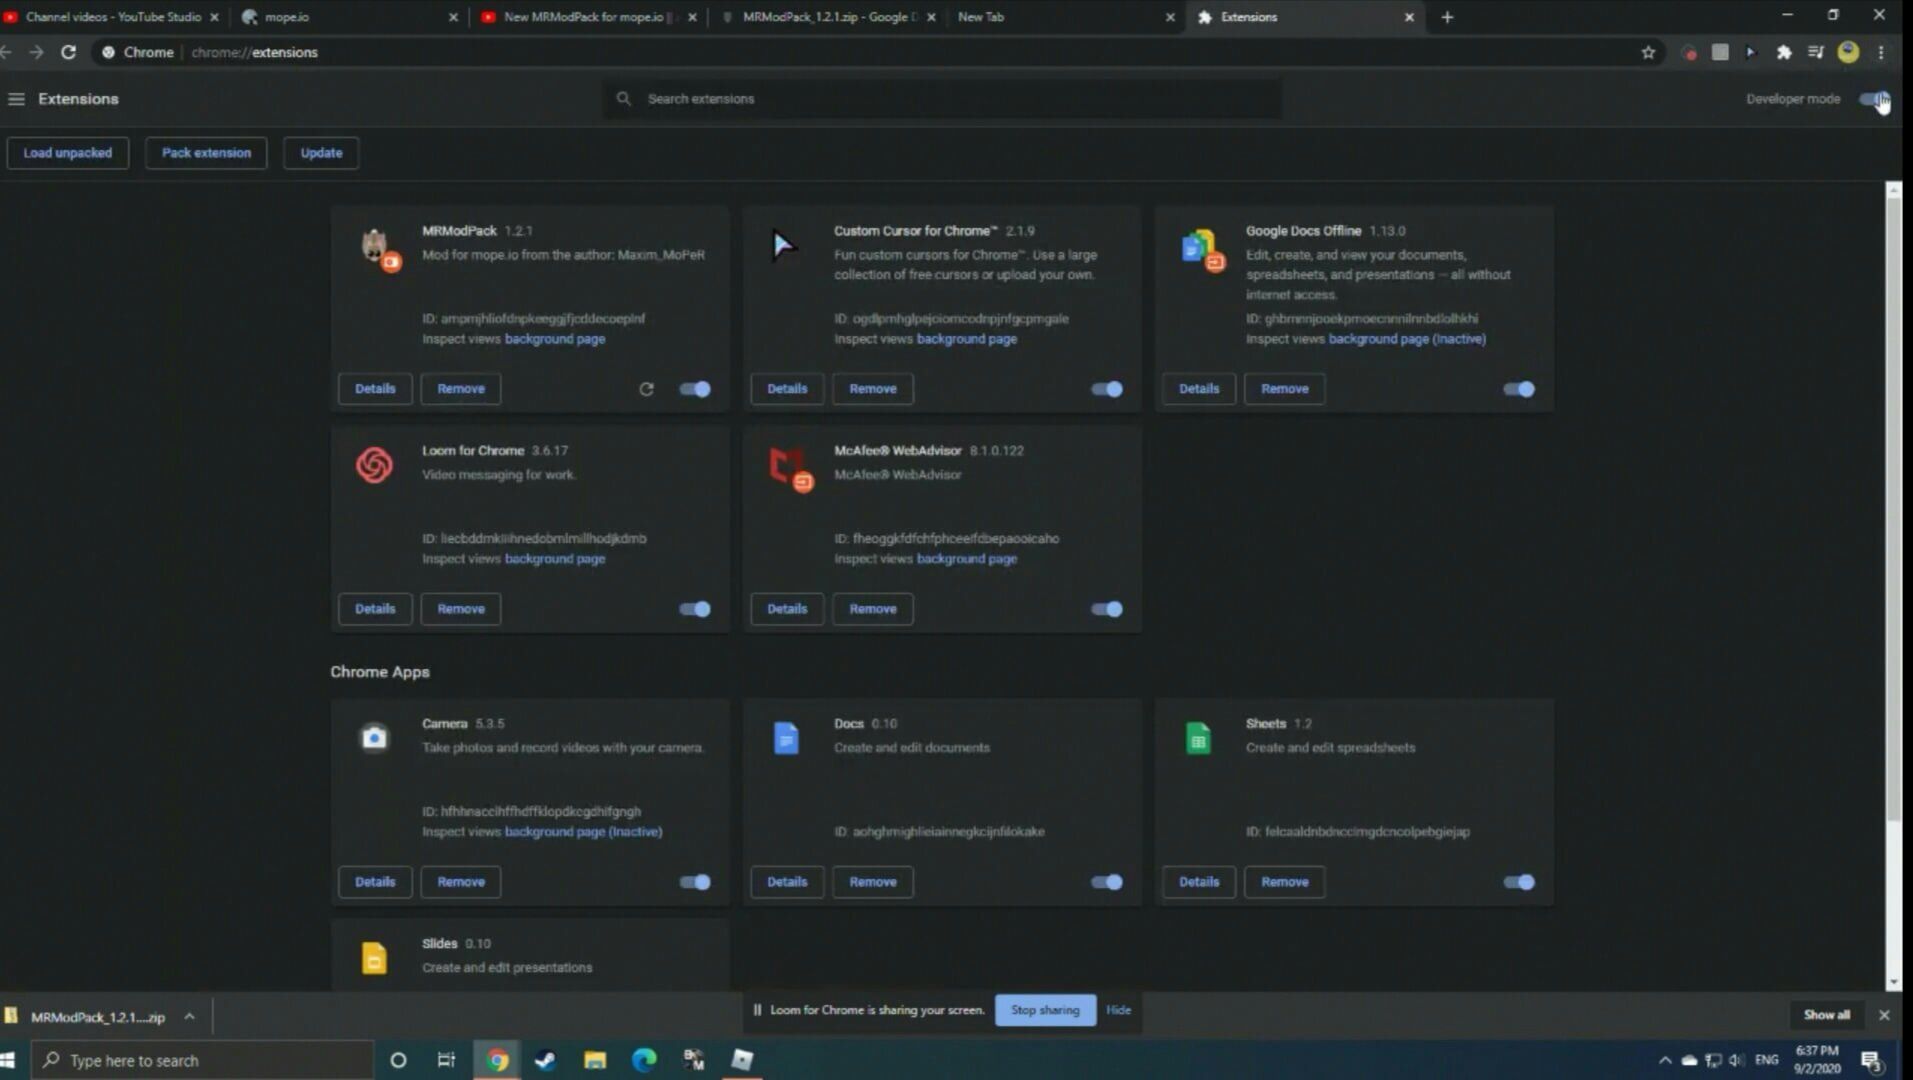Open the Windows notification center
Screen dimensions: 1913x1080
pos(1872,1060)
